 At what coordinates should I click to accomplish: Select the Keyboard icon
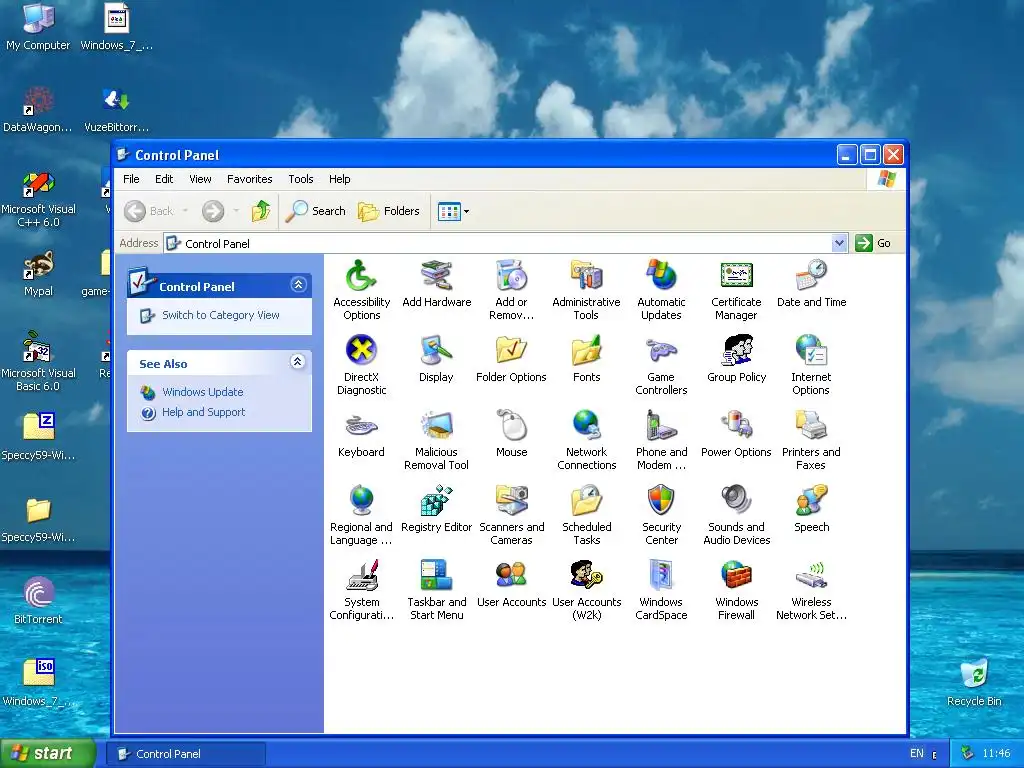361,434
